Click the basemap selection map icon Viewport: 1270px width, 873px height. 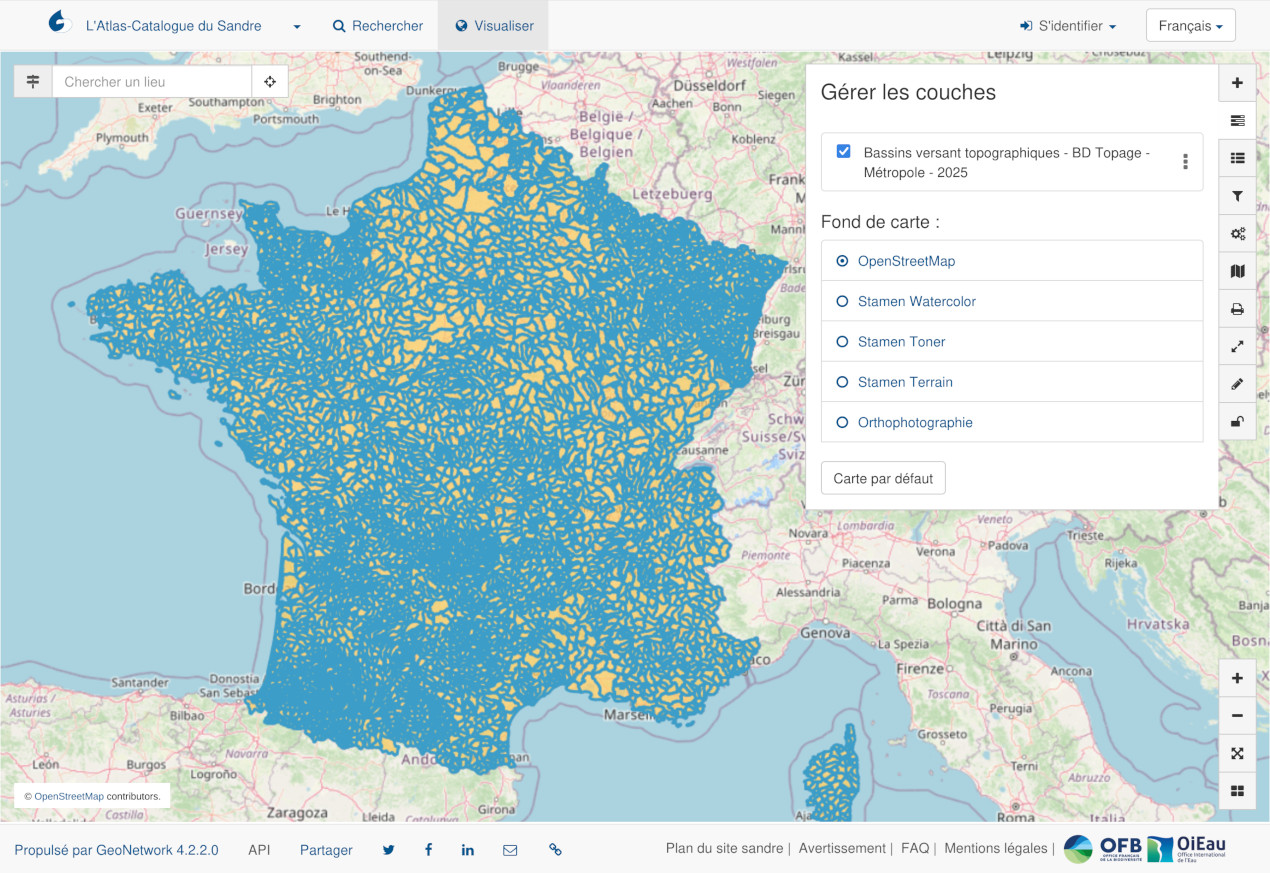[x=1237, y=271]
